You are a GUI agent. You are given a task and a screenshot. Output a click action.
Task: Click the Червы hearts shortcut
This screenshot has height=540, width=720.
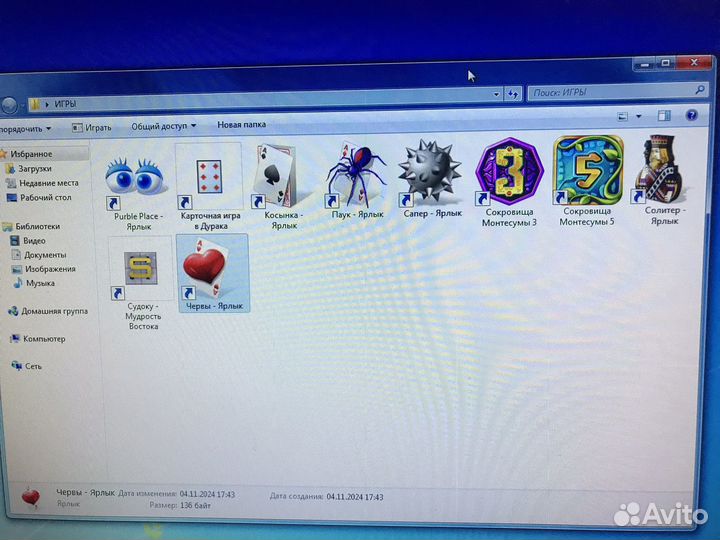pyautogui.click(x=211, y=270)
